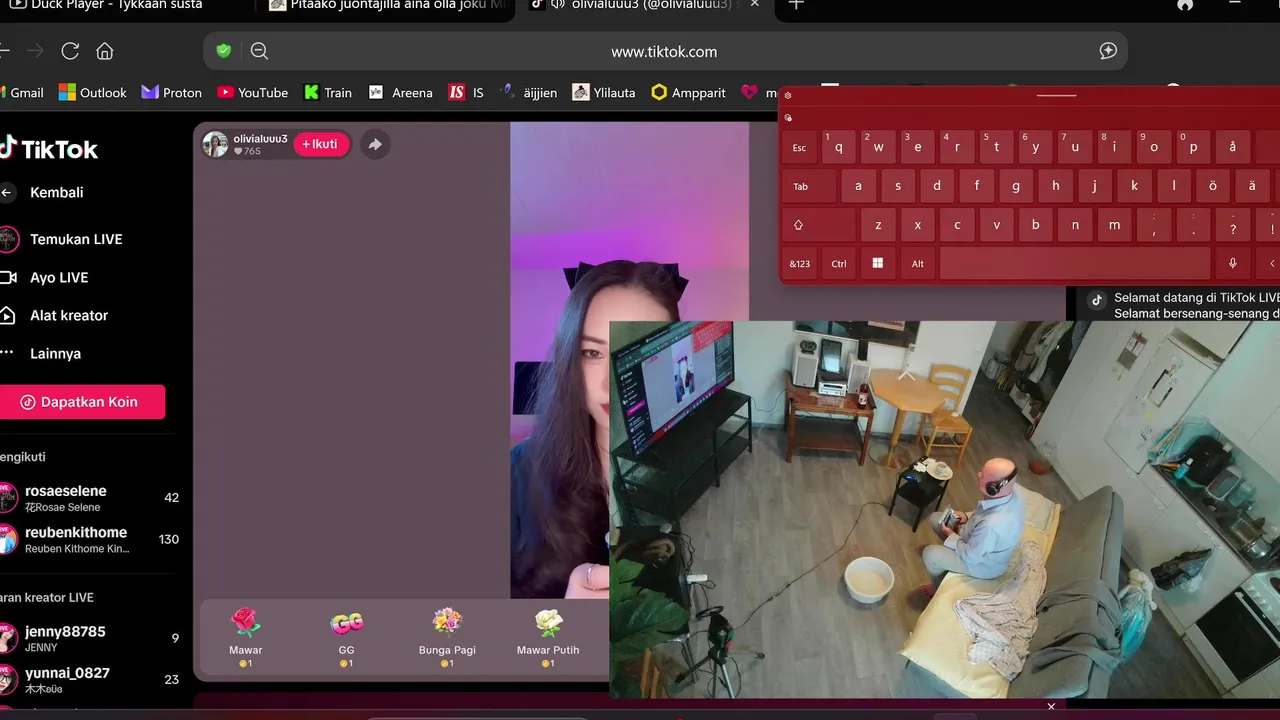The width and height of the screenshot is (1280, 720).
Task: Open the IS bookmark
Action: pyautogui.click(x=466, y=92)
